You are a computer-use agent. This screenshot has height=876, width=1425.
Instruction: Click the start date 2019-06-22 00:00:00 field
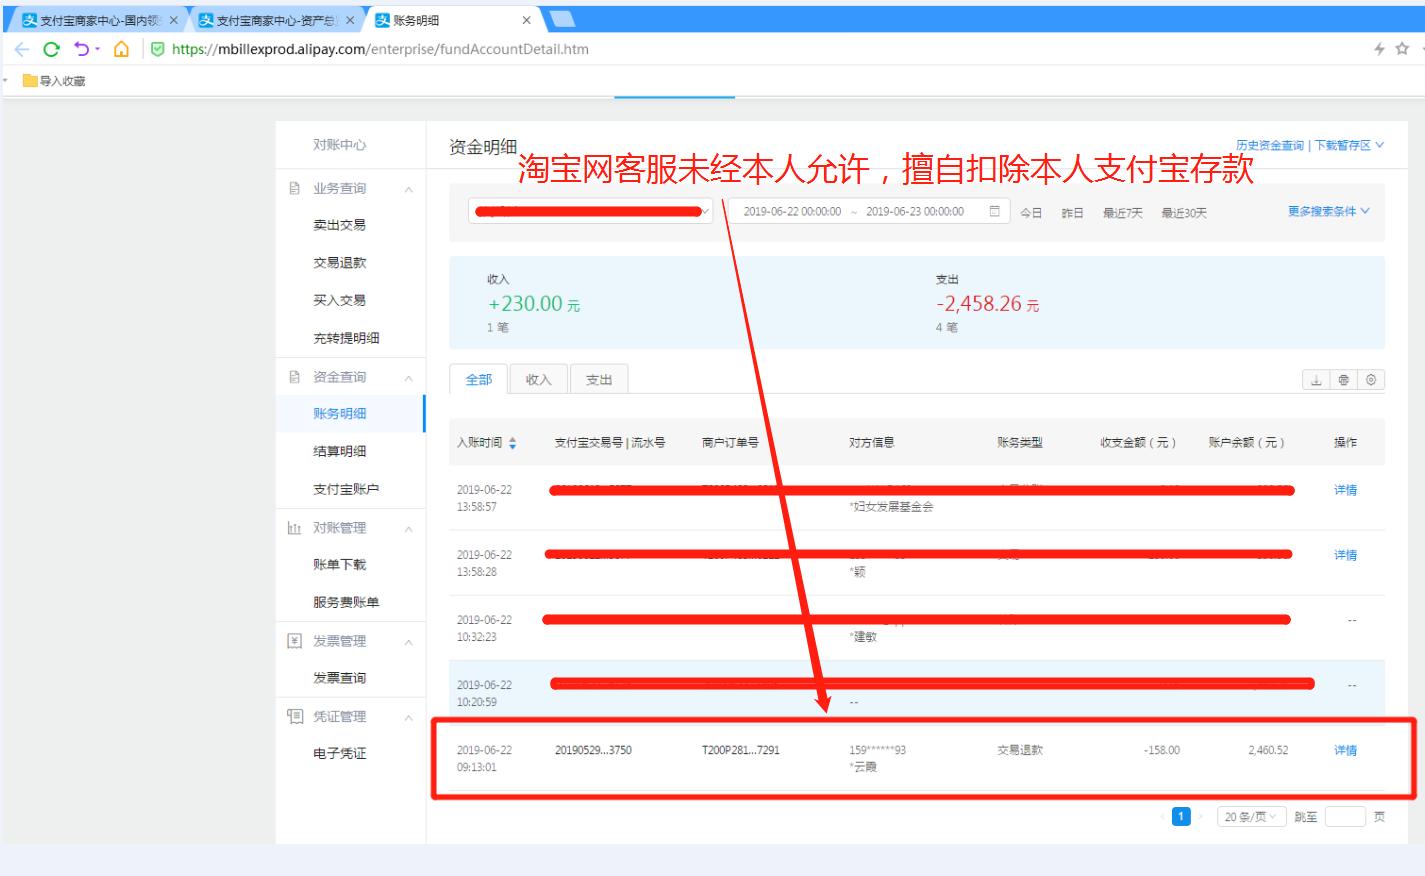[792, 212]
